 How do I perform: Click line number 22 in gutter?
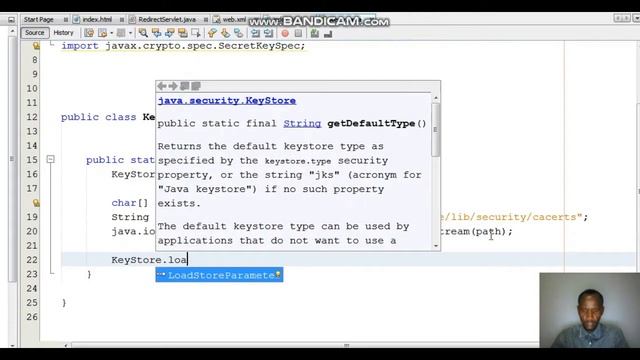pos(32,260)
